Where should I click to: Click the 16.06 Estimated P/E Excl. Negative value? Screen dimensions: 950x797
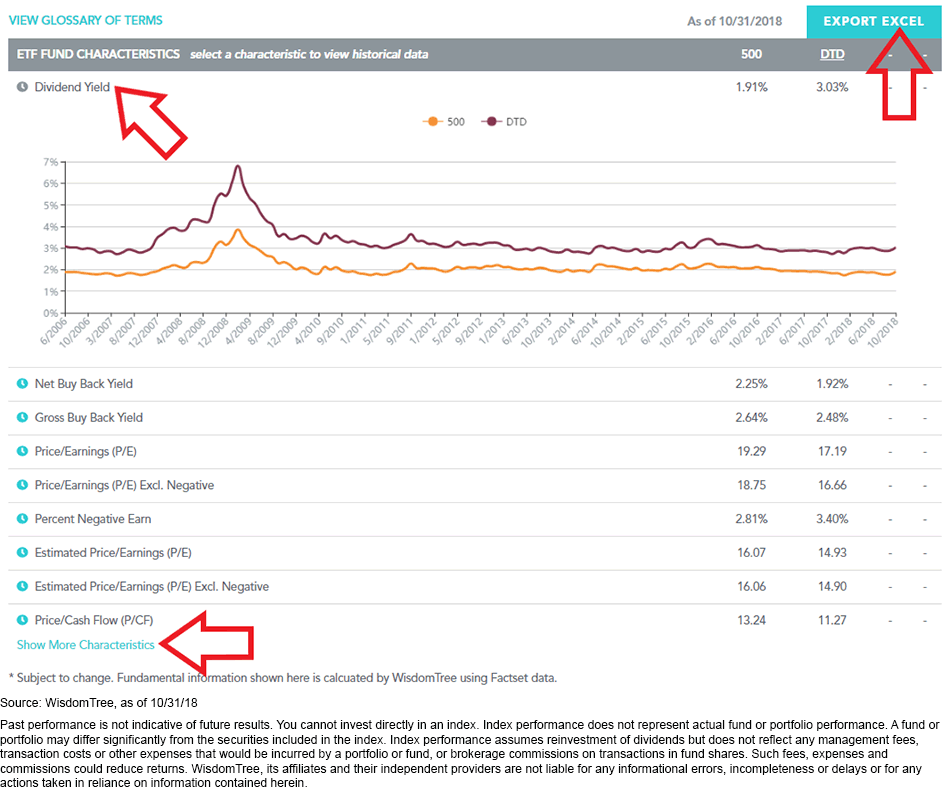click(751, 586)
